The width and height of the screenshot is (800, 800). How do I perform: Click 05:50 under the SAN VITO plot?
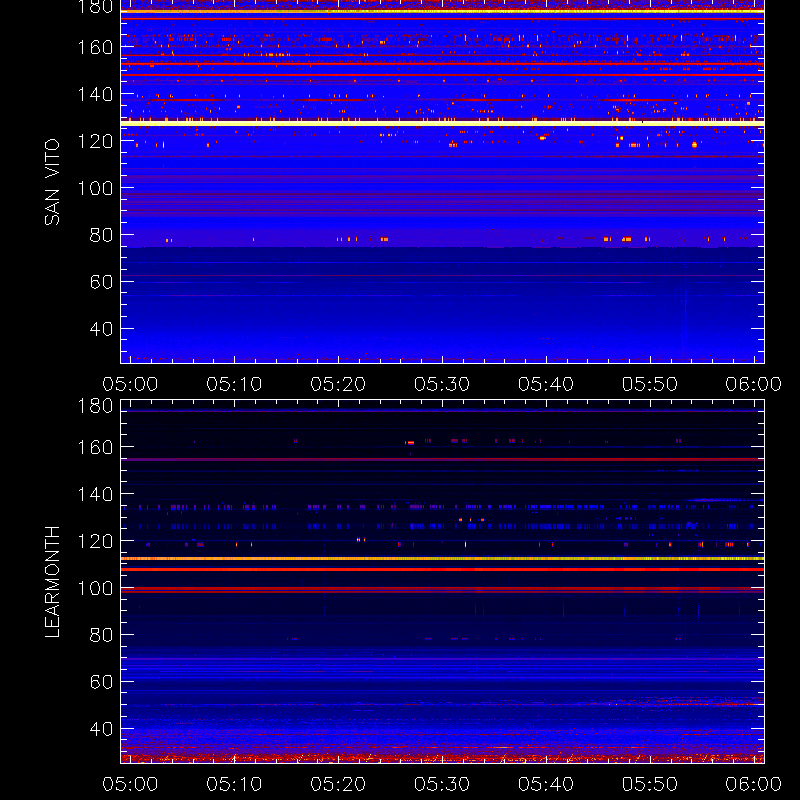[649, 384]
